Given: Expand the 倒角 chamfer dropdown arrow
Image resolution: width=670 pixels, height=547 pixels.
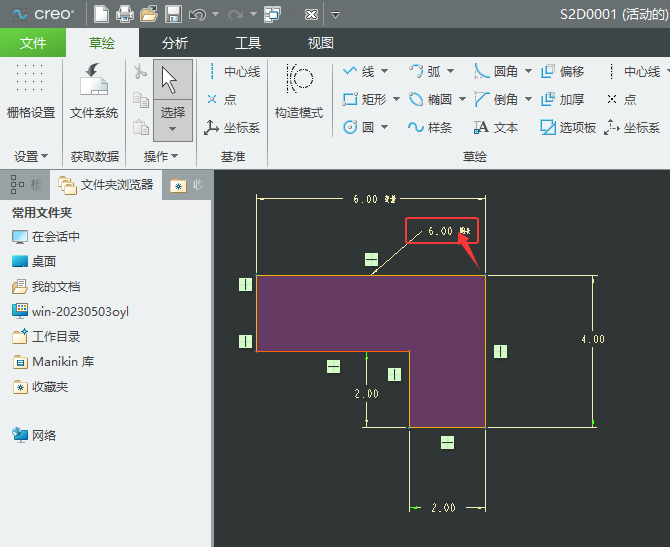Looking at the screenshot, I should (x=529, y=99).
